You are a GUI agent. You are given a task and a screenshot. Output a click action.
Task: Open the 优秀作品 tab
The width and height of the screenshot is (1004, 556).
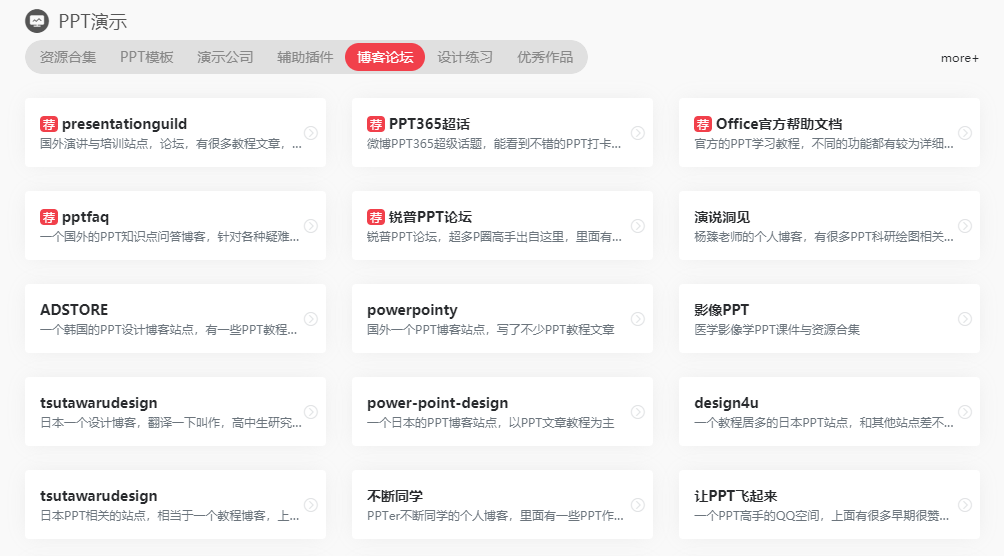click(545, 57)
